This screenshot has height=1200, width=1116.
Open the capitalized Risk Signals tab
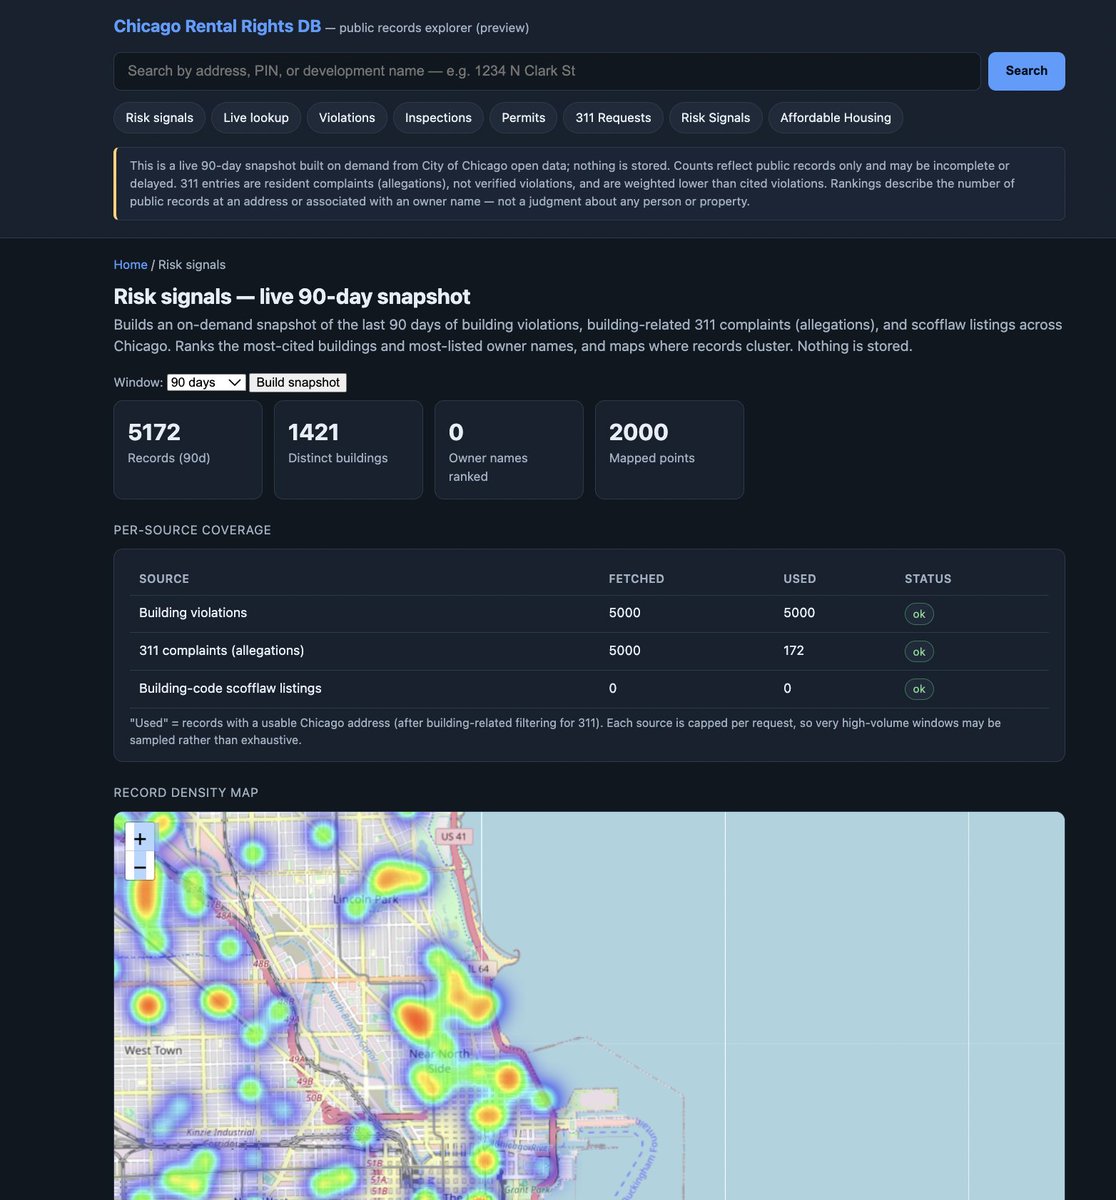point(716,118)
